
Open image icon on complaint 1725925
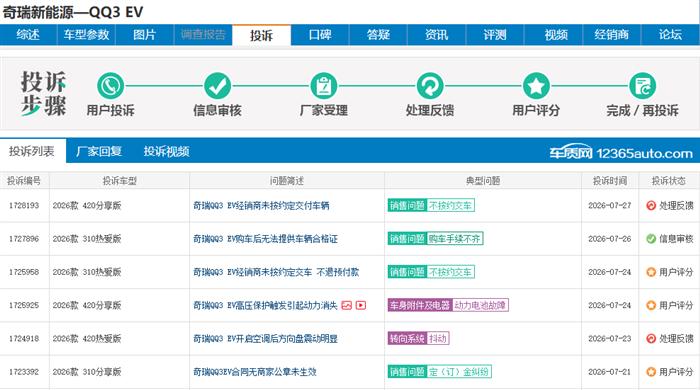346,305
